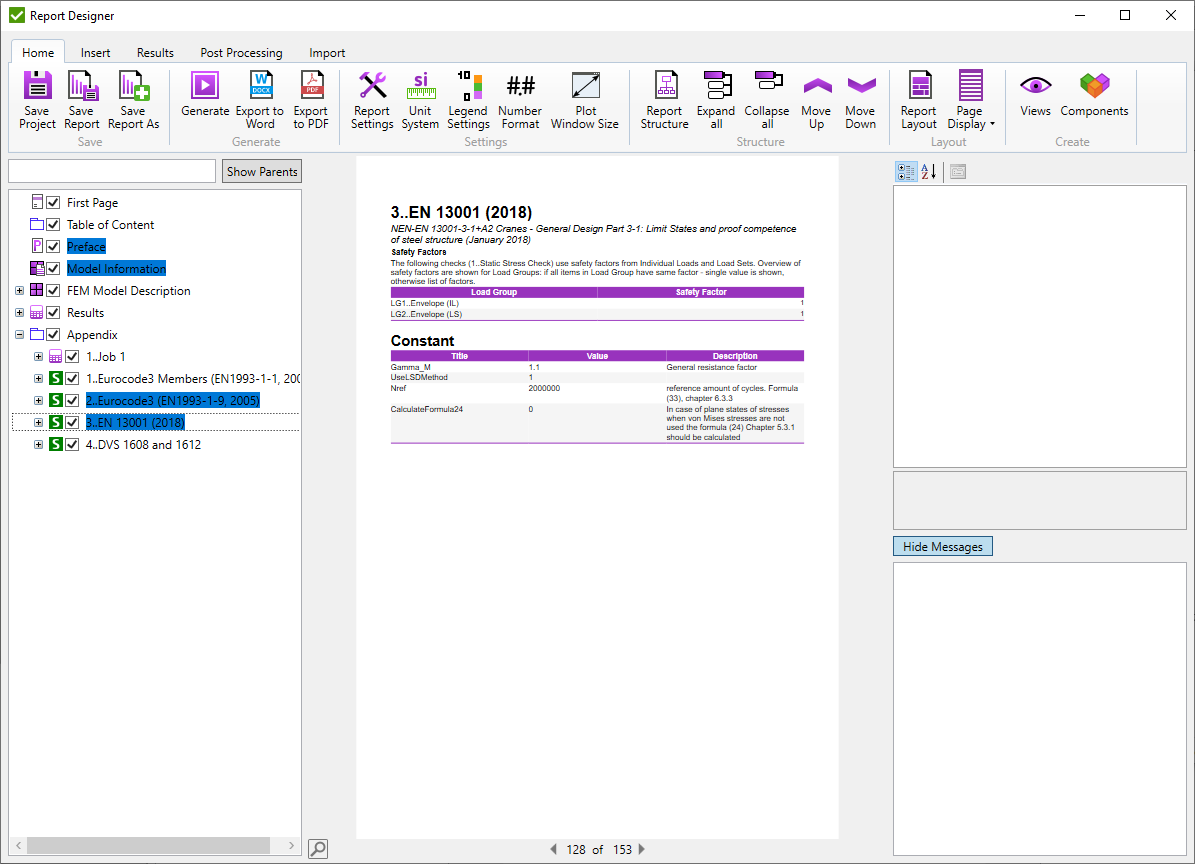Expand the 3..EN 13001 (2018) node
1195x864 pixels.
tap(38, 423)
